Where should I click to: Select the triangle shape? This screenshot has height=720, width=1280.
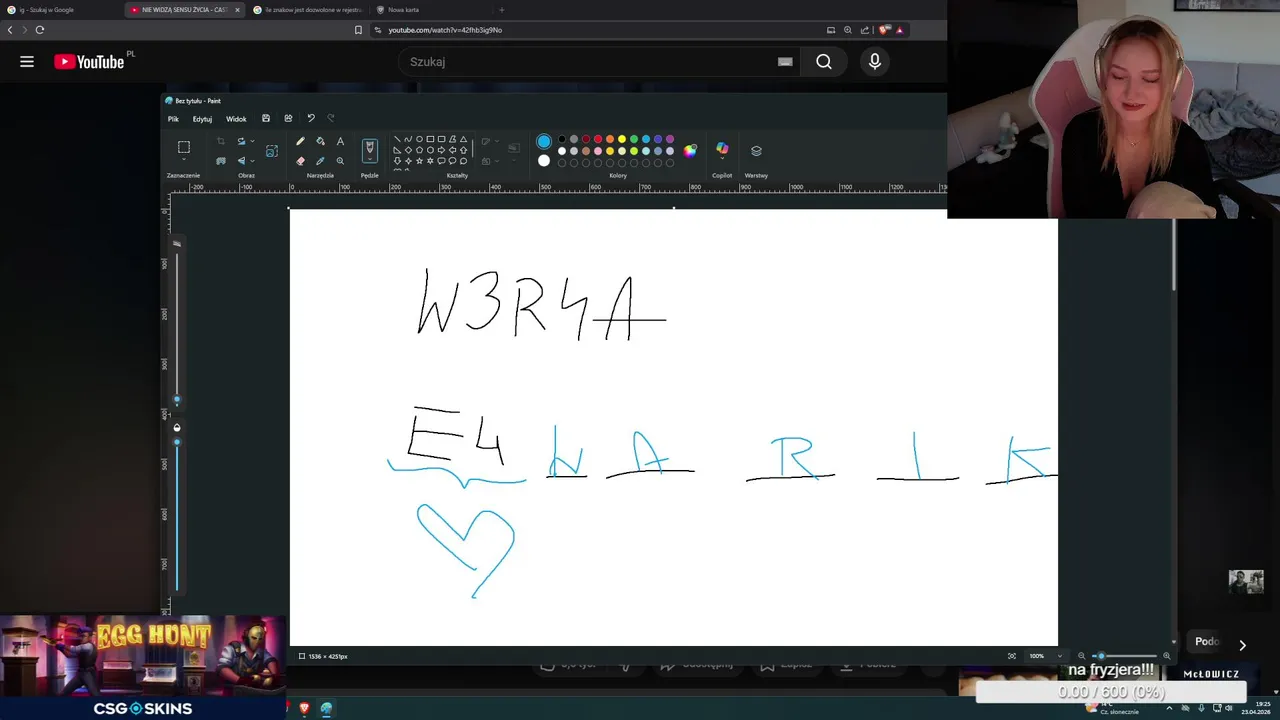463,139
